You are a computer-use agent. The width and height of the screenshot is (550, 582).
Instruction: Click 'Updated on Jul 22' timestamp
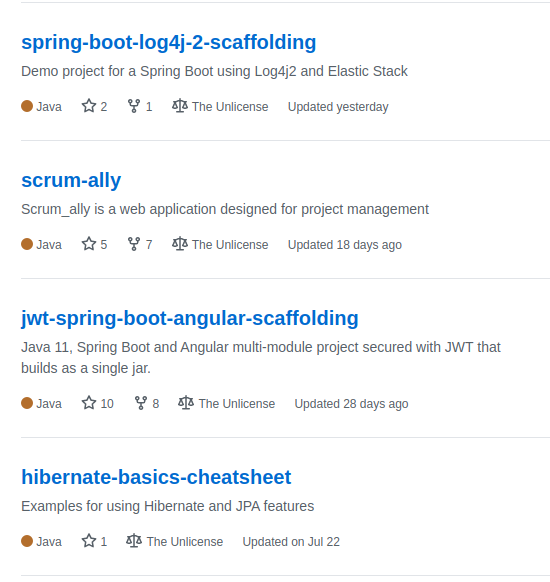click(x=291, y=542)
